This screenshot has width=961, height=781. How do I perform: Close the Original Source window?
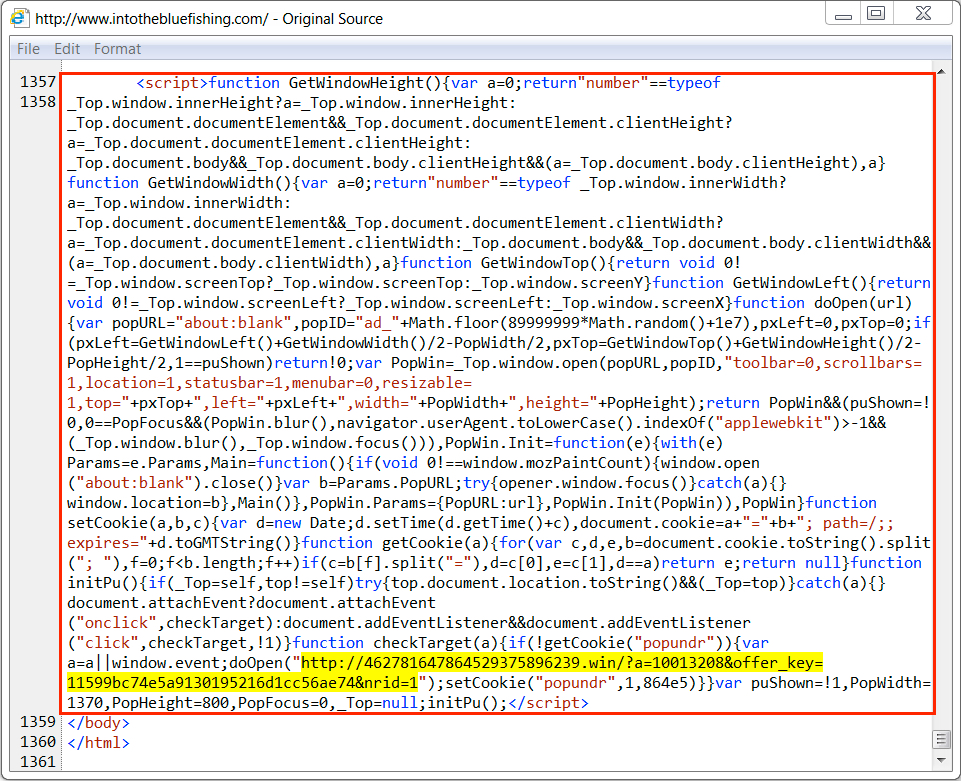click(x=924, y=13)
